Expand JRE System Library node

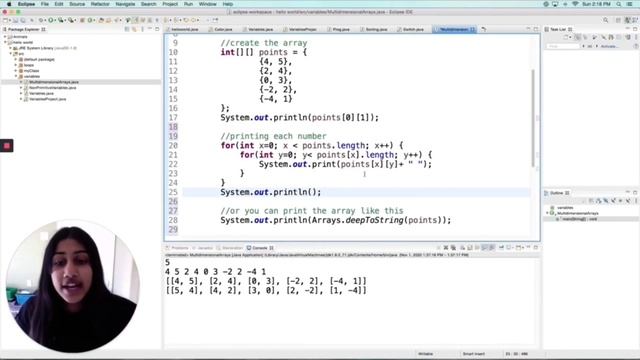(11, 48)
